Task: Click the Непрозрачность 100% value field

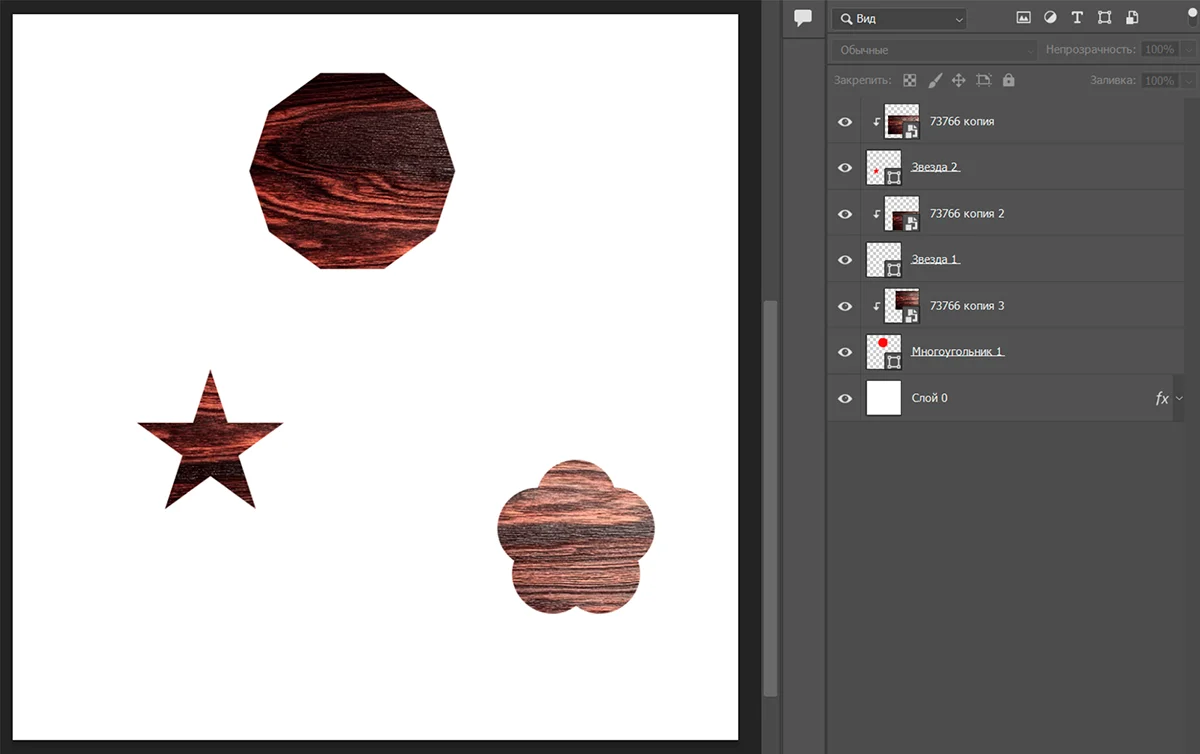Action: [1159, 49]
